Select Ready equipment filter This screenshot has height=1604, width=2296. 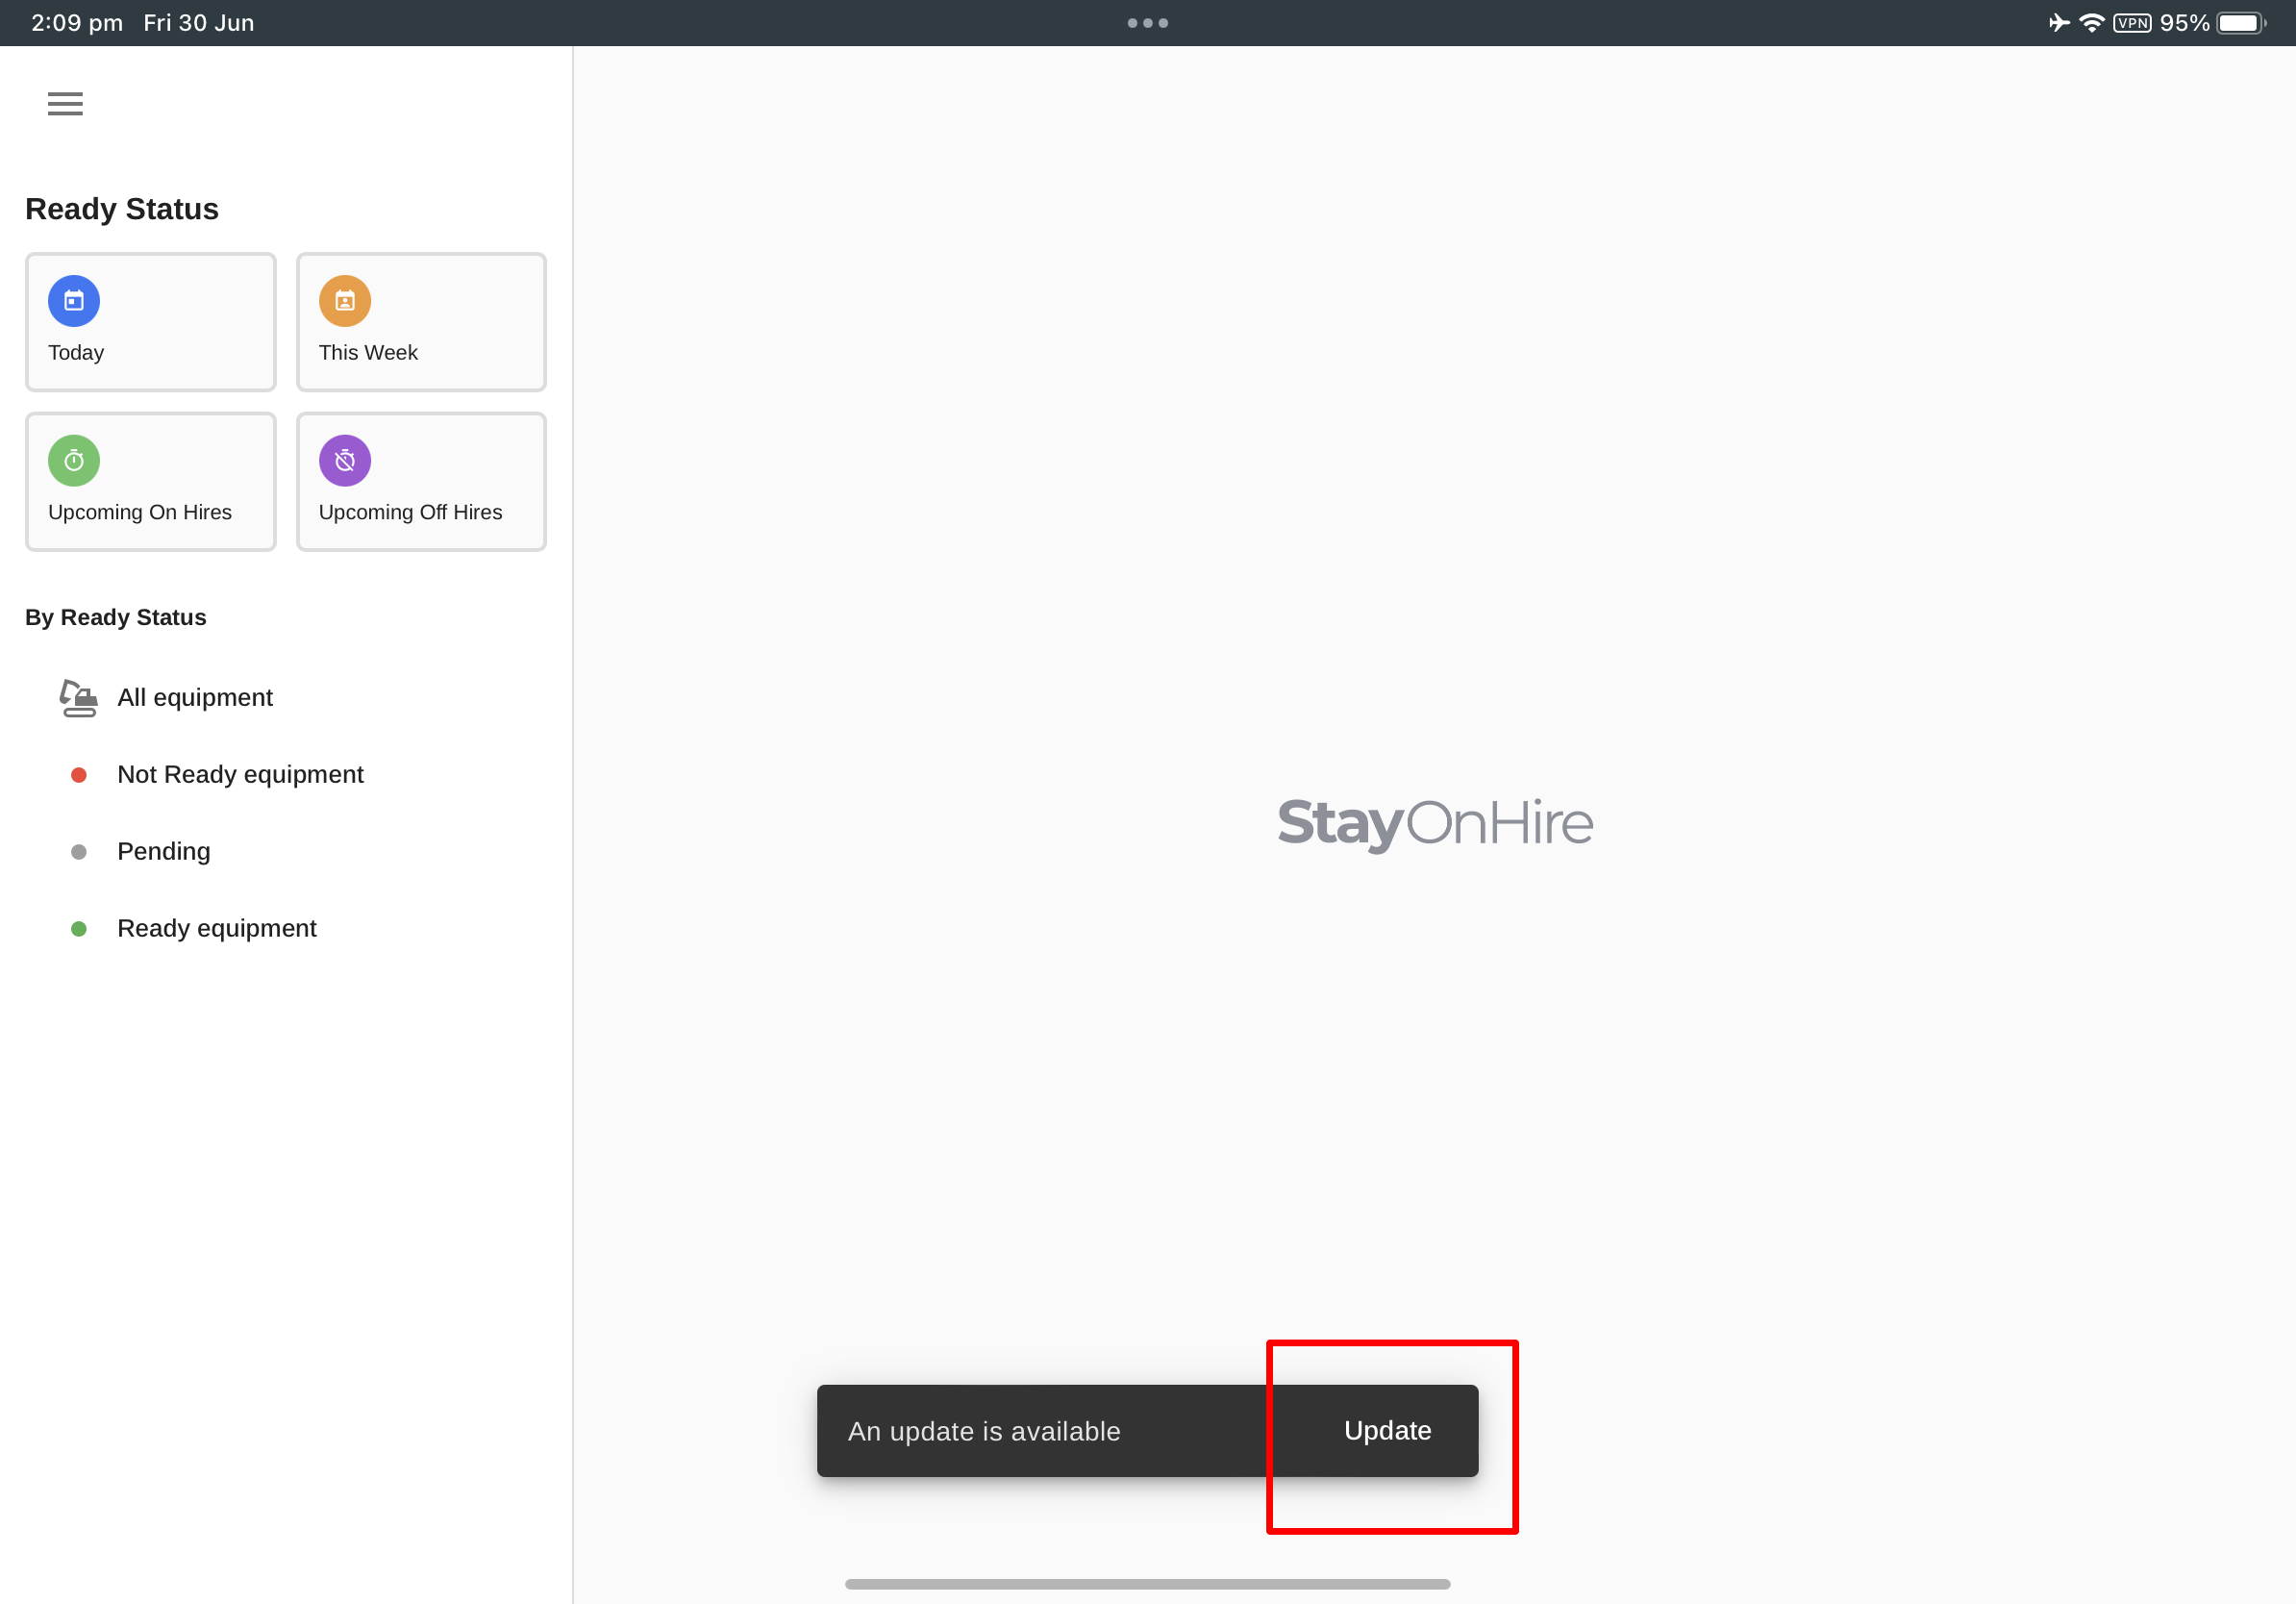coord(286,929)
